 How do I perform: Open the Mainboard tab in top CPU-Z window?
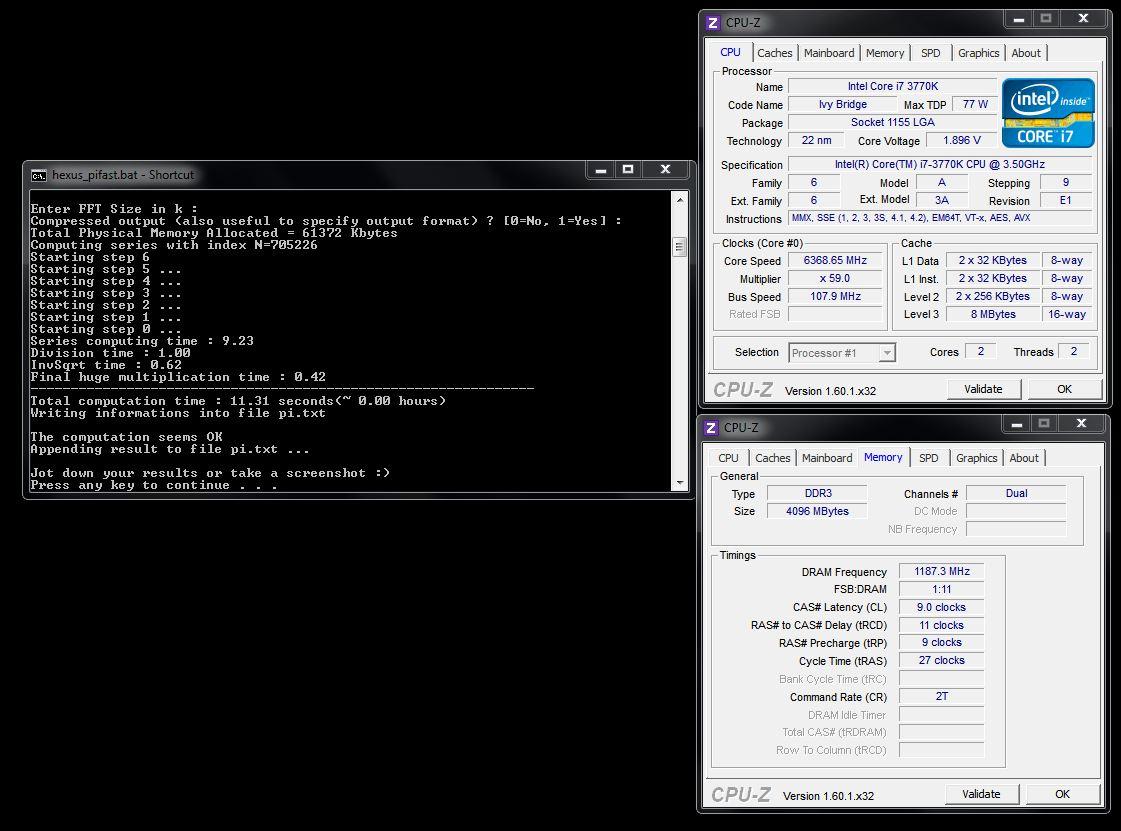tap(829, 53)
